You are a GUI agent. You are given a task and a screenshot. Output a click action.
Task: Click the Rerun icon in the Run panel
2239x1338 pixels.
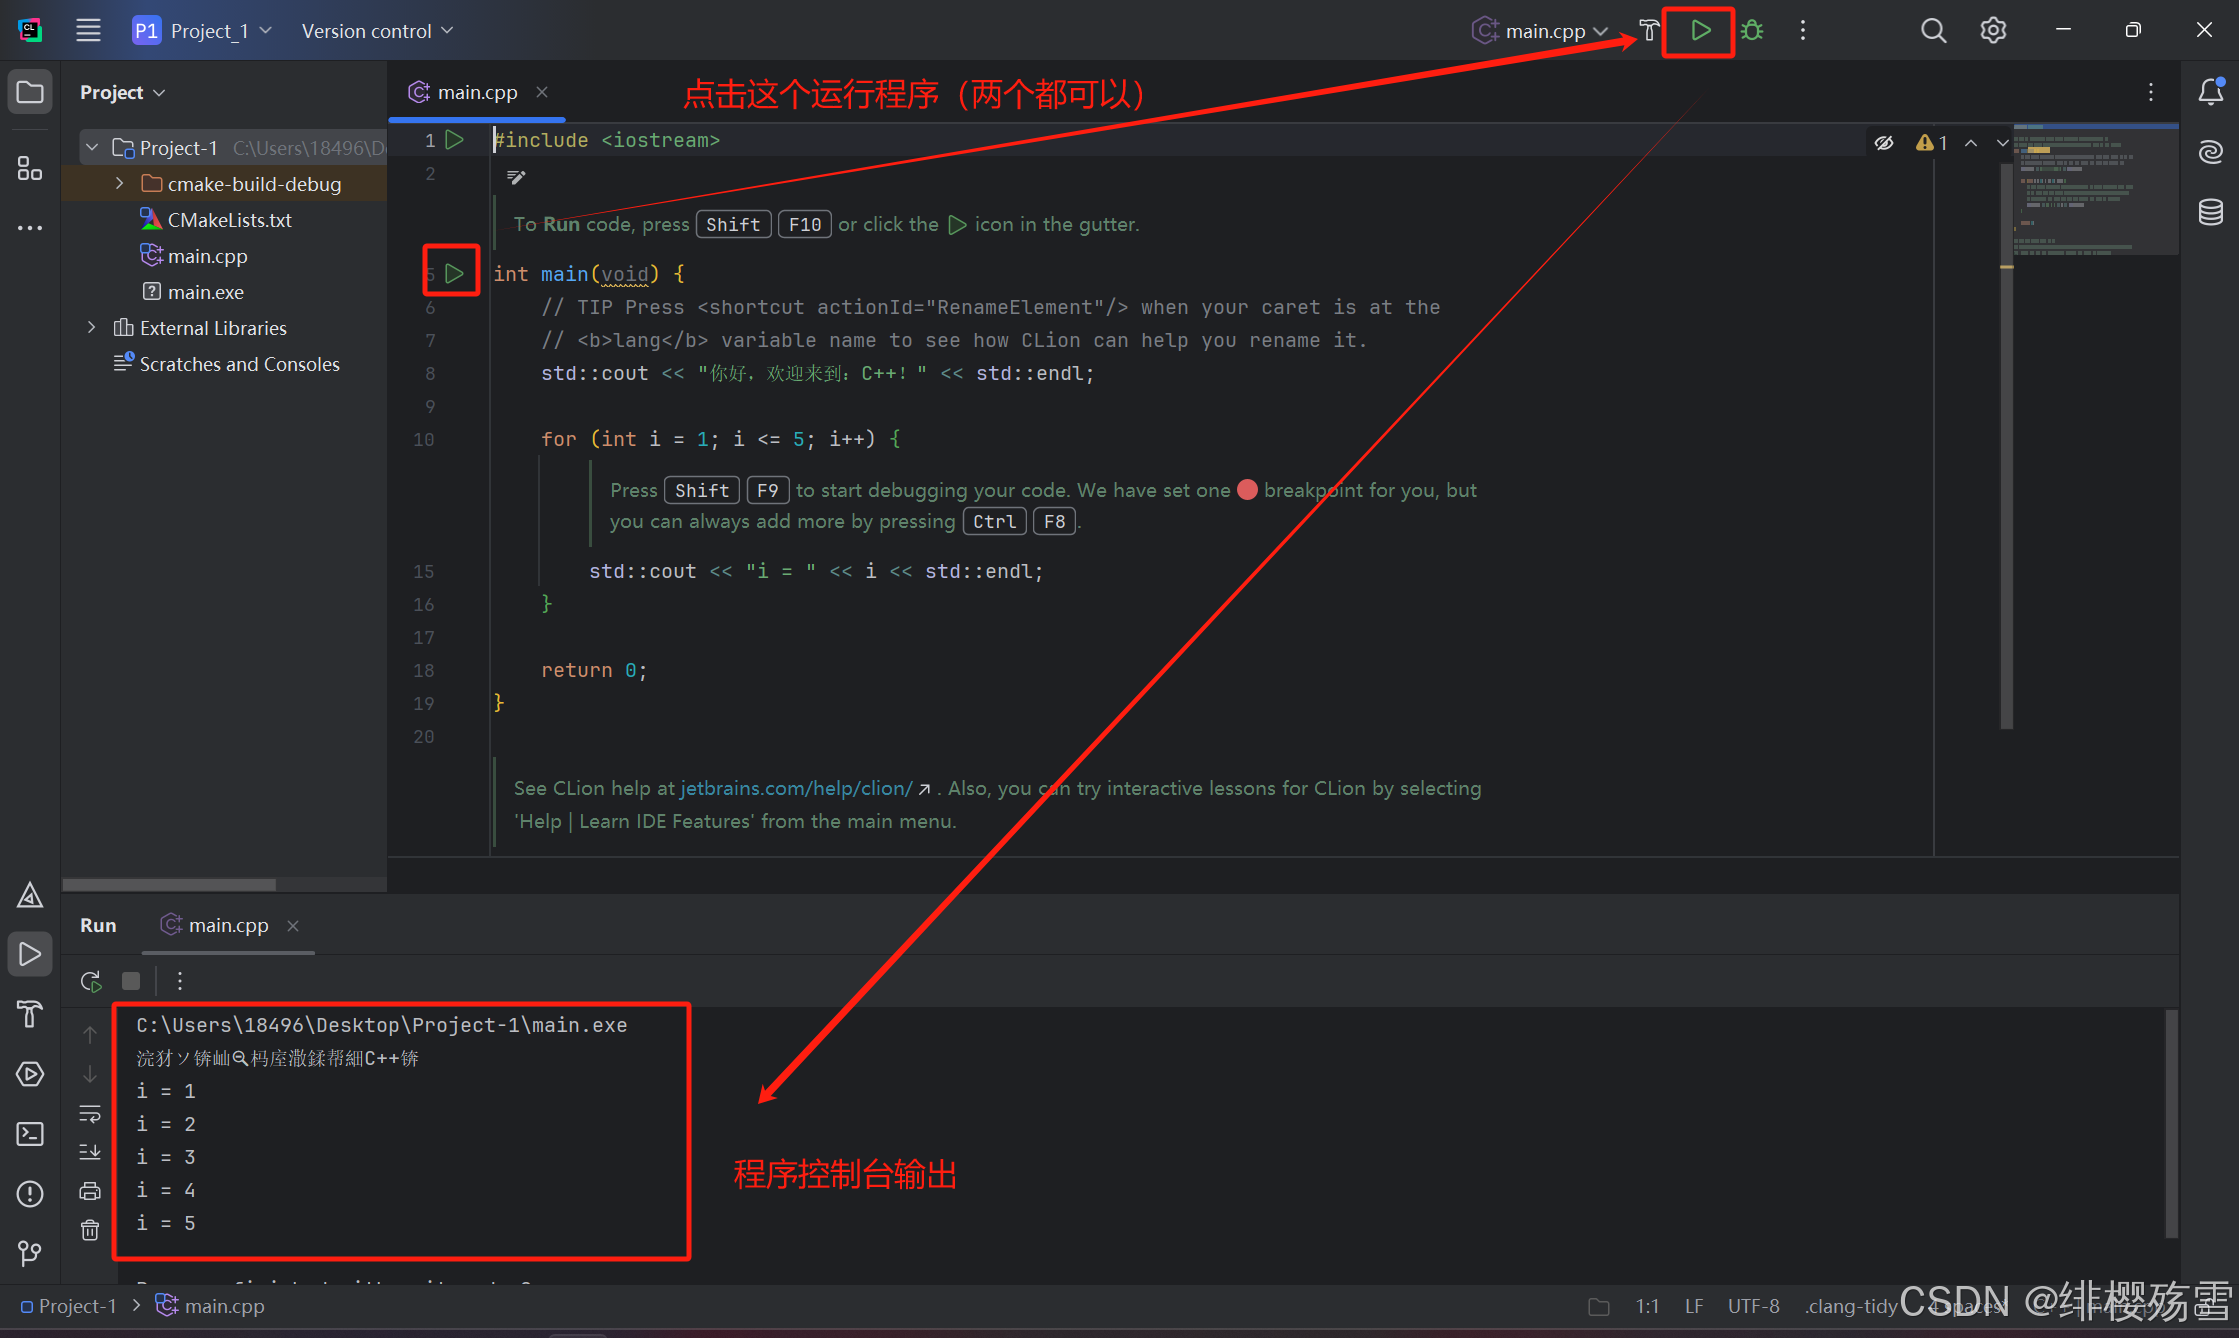tap(91, 981)
